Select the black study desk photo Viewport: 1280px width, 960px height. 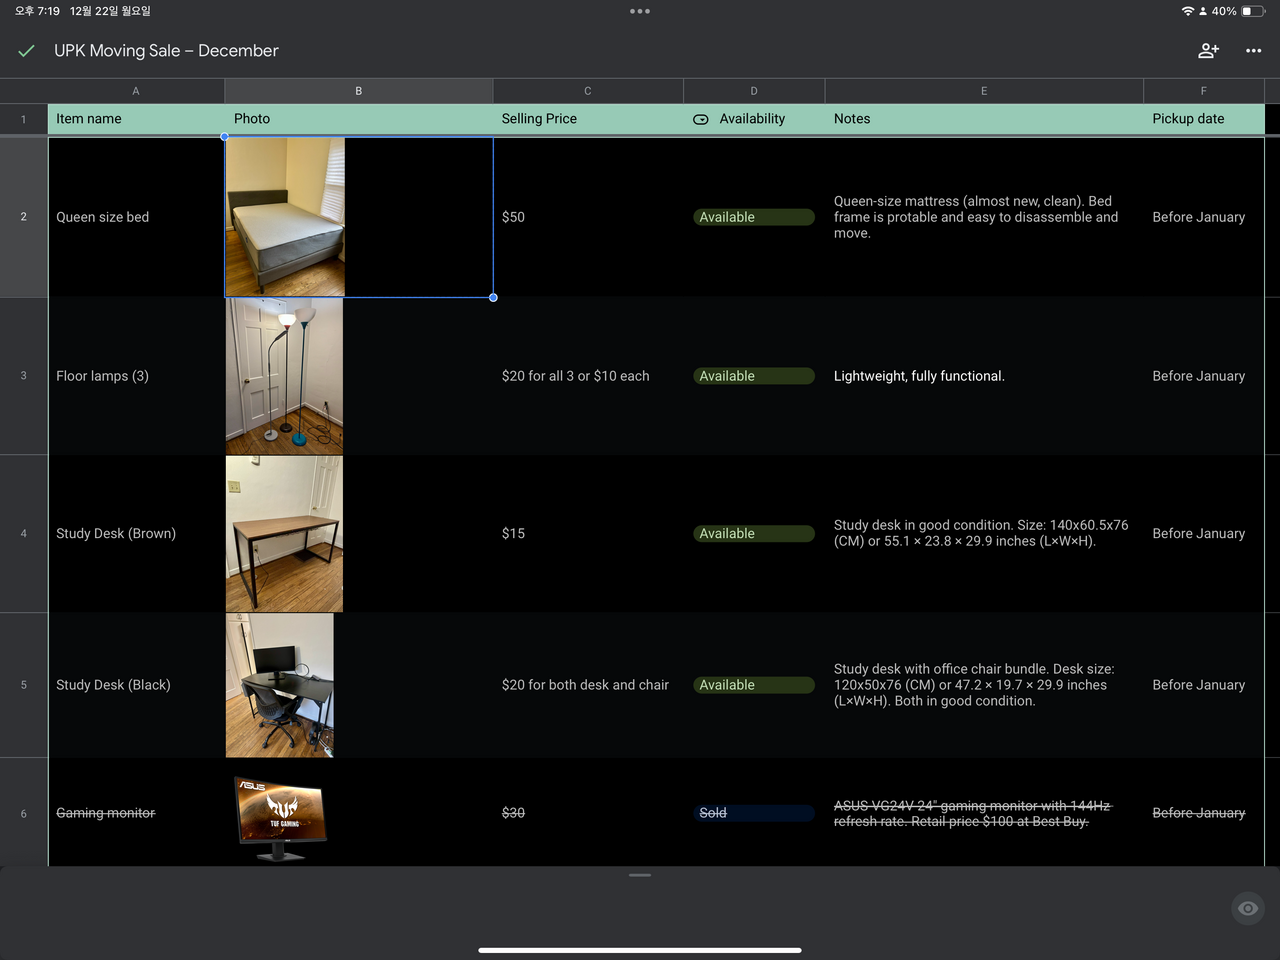(280, 685)
